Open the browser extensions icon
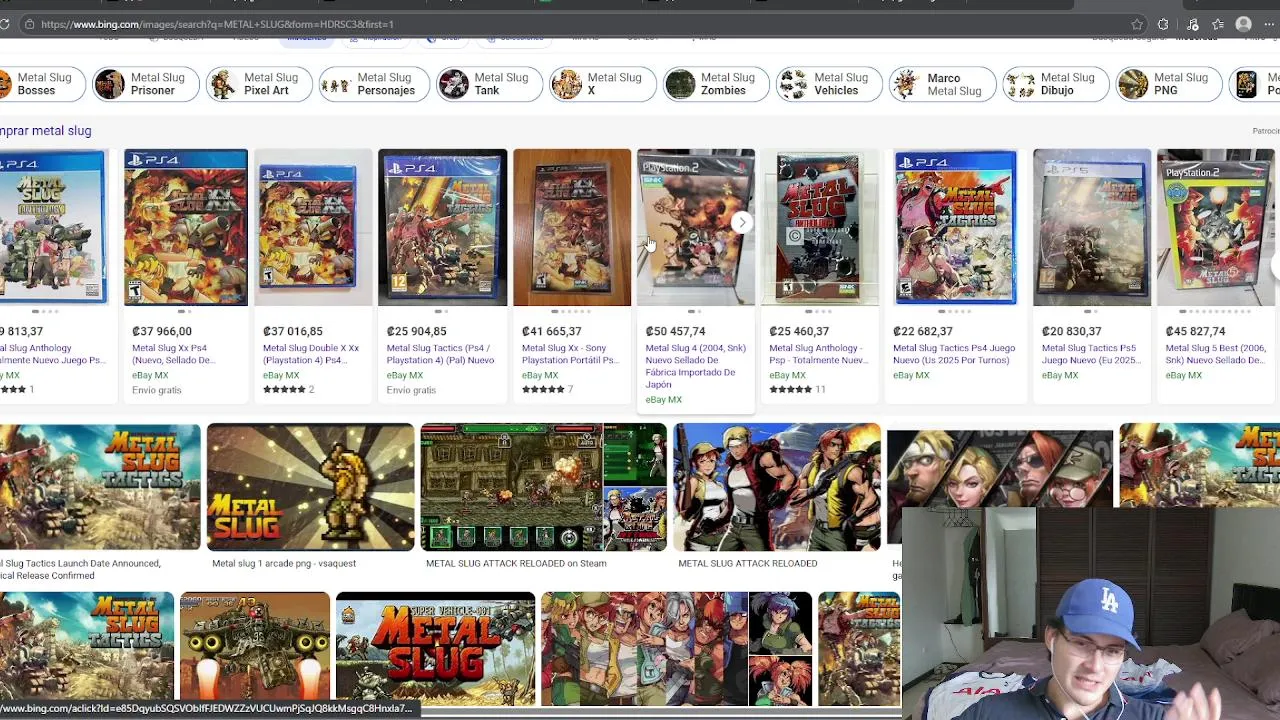Image resolution: width=1280 pixels, height=720 pixels. (x=1163, y=24)
